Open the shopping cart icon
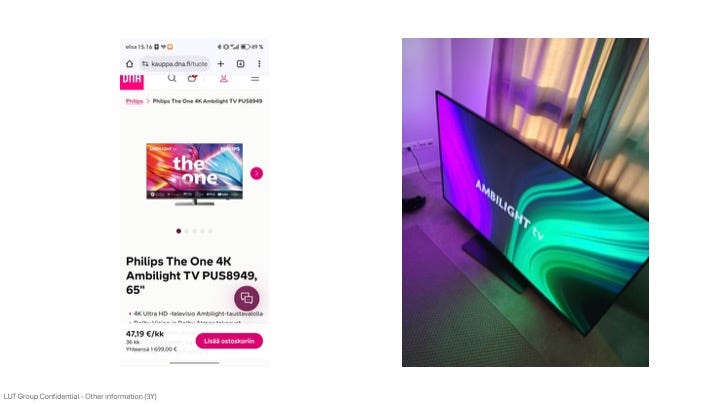The width and height of the screenshot is (720, 405). [x=192, y=79]
